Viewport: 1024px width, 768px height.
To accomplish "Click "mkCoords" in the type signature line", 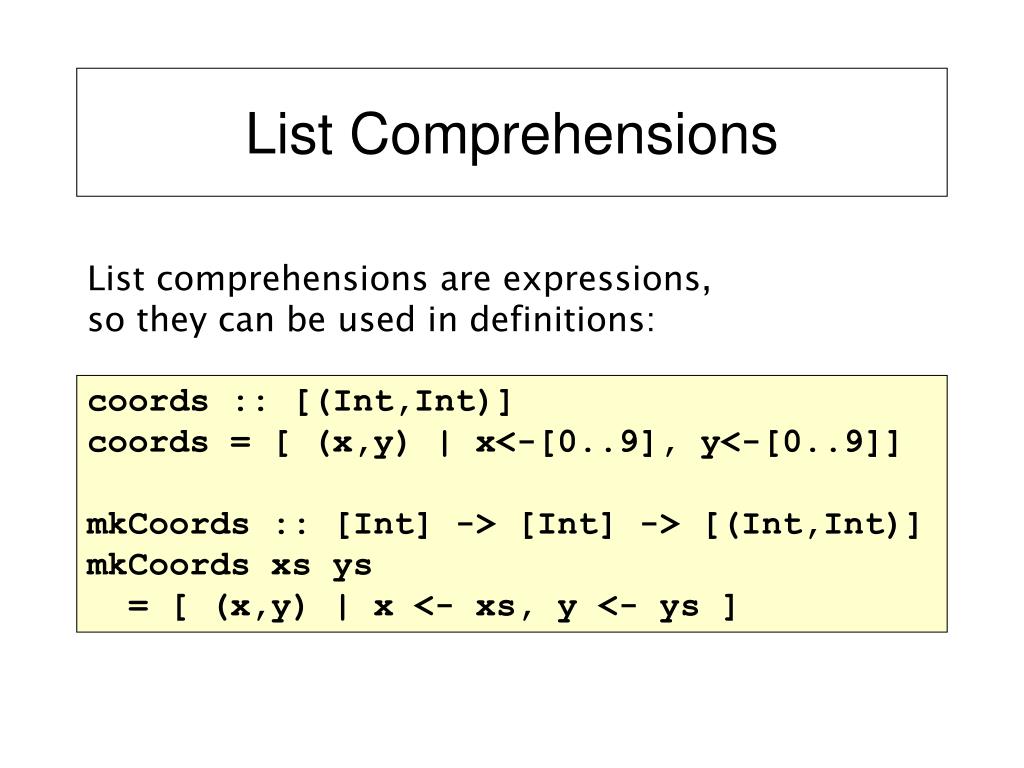I will 168,524.
